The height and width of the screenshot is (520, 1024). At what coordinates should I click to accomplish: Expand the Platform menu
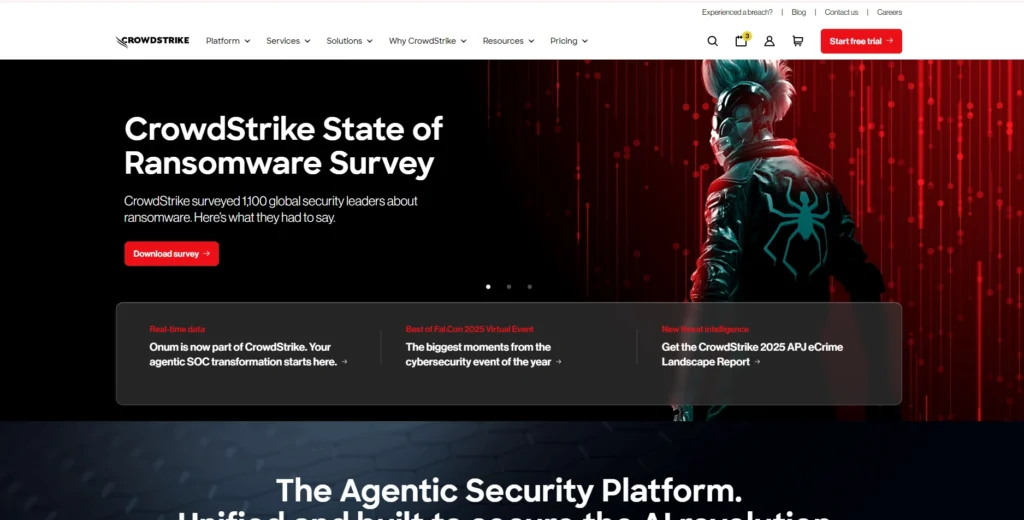228,41
